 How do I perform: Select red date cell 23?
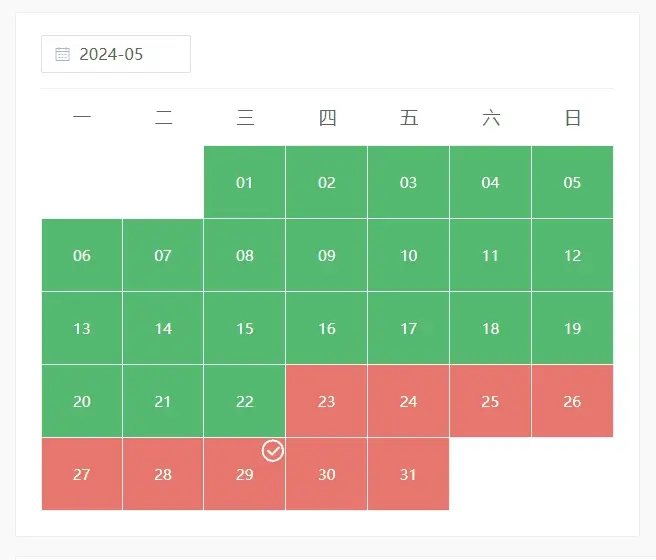pos(327,401)
